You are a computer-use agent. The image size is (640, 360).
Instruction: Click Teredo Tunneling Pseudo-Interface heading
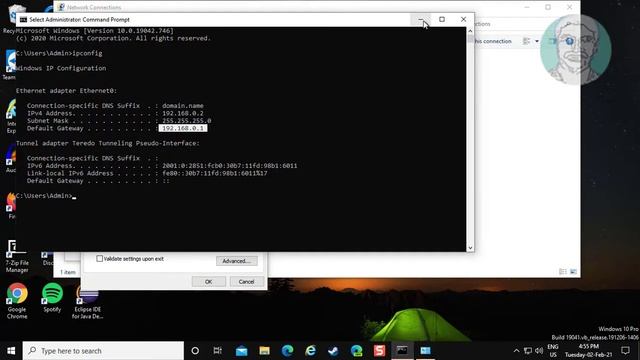pos(108,143)
